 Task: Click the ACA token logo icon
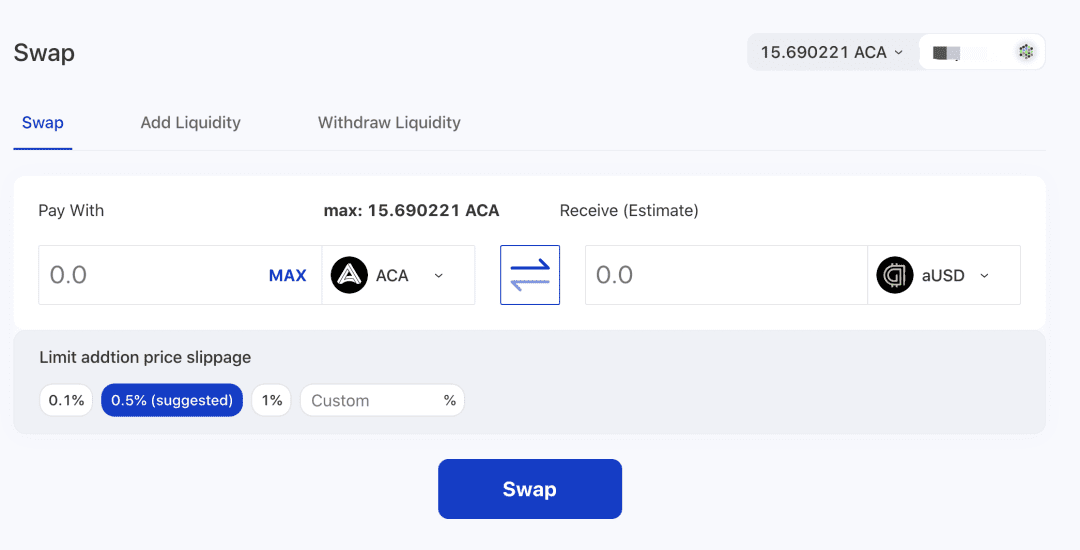(349, 275)
